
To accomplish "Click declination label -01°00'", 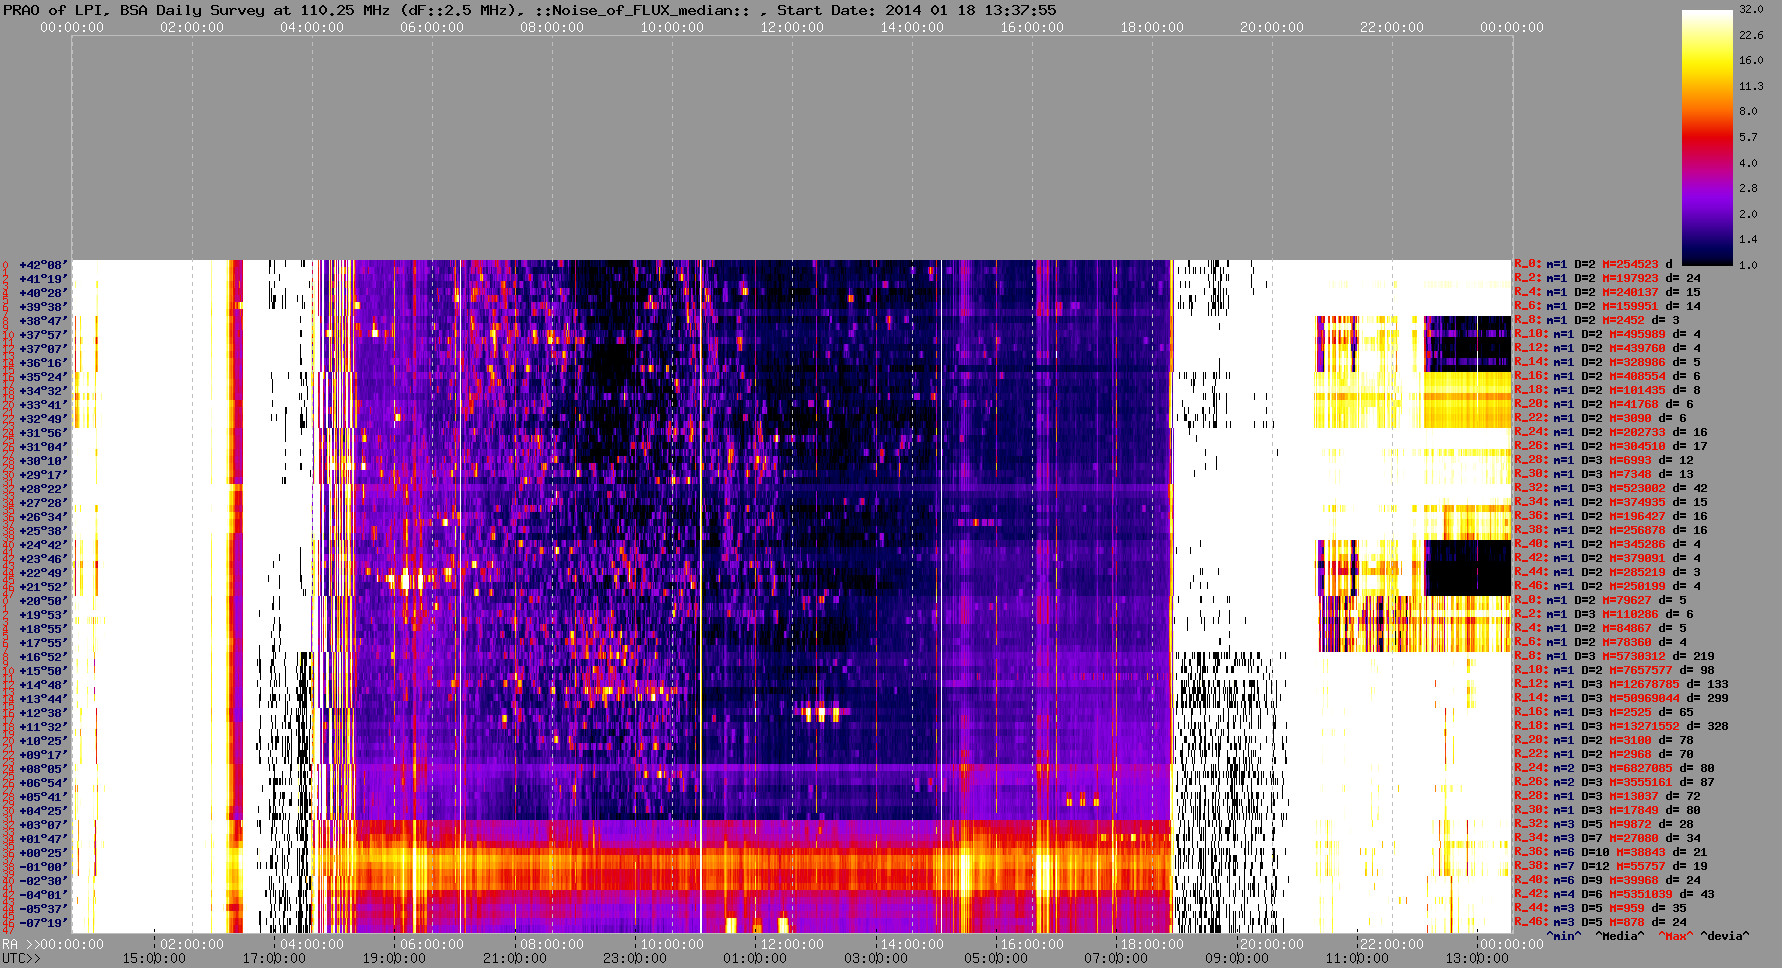I will [43, 867].
